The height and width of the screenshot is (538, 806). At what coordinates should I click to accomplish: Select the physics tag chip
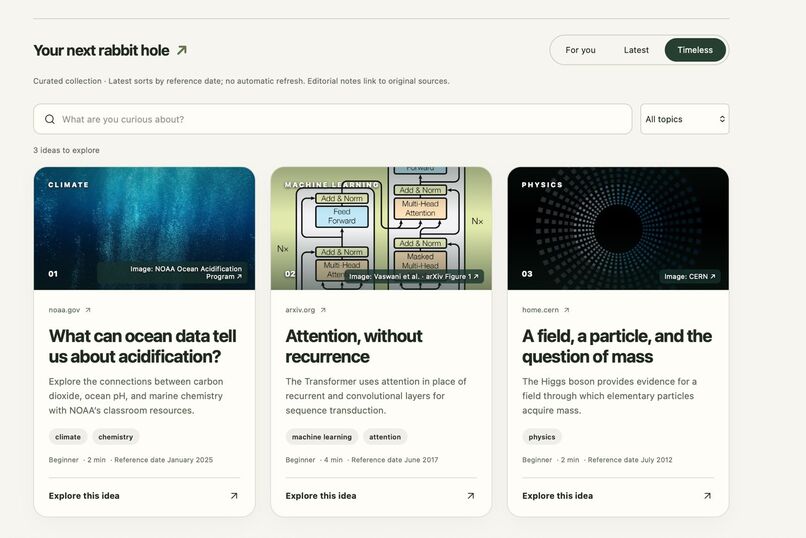click(x=542, y=437)
